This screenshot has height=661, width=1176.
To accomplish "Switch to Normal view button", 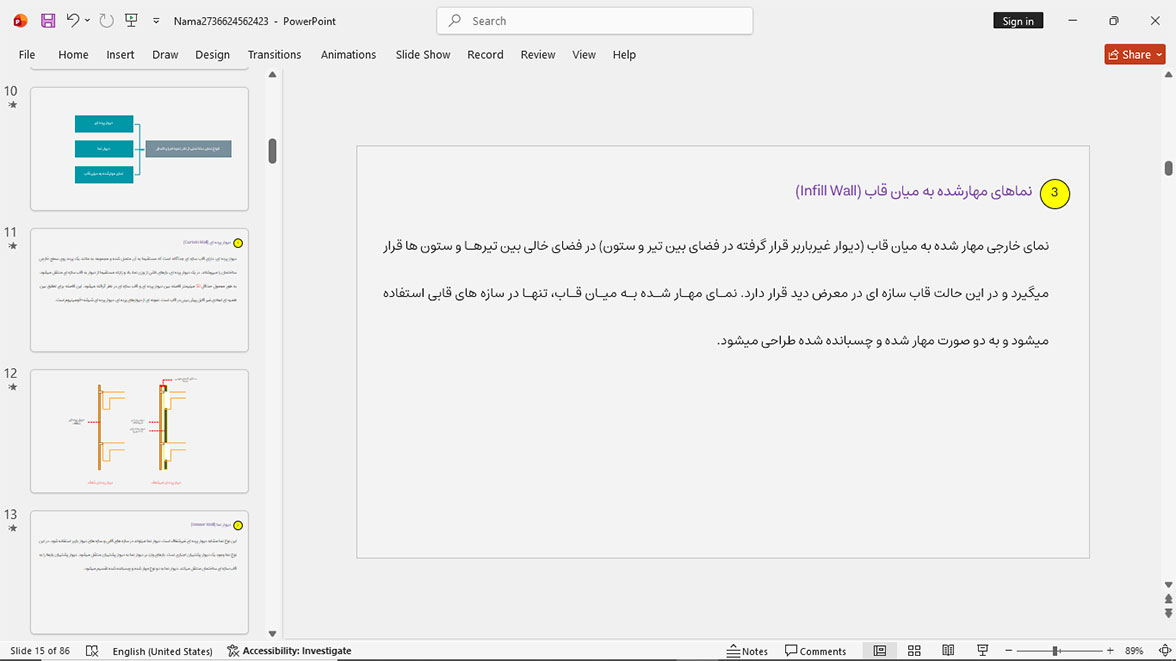I will [880, 650].
